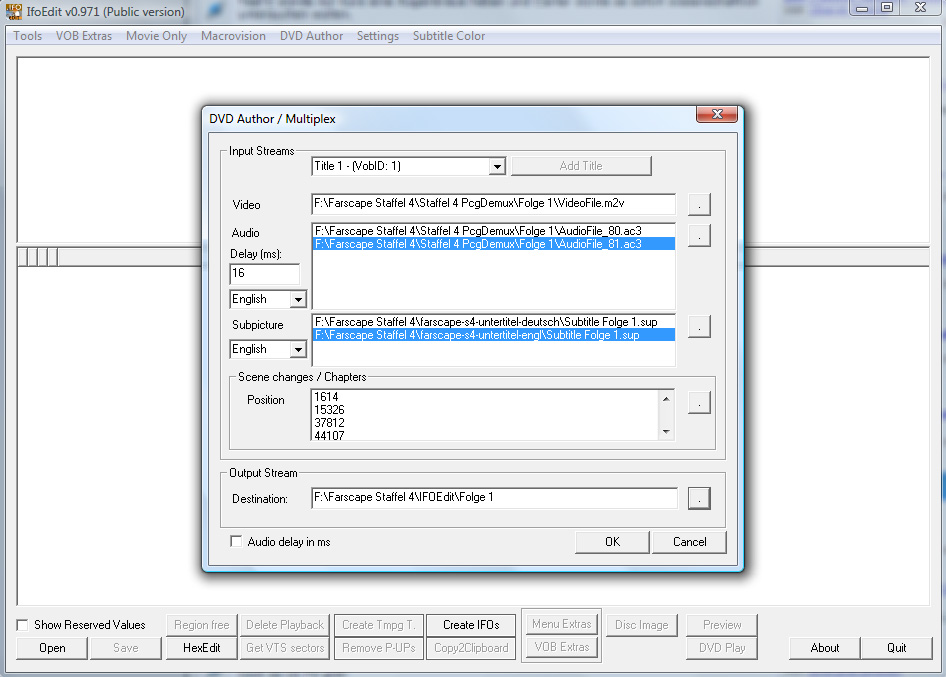The height and width of the screenshot is (677, 946).
Task: Click the browse button next to Video file
Action: pos(700,204)
